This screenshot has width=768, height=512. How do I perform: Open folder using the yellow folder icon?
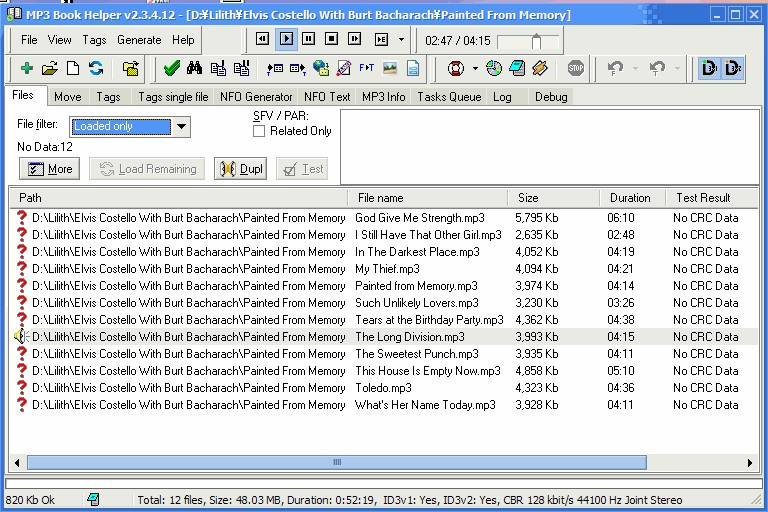coord(49,68)
